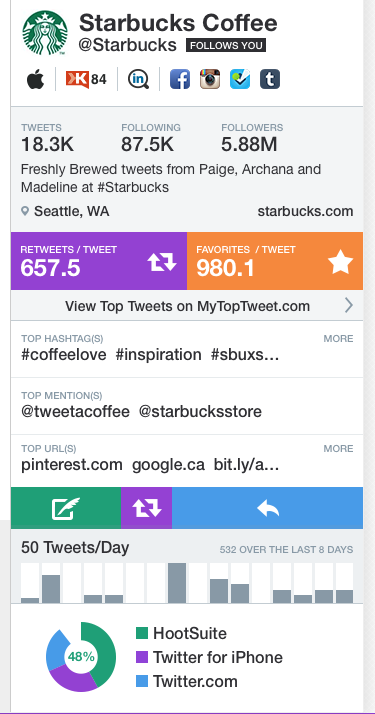375x714 pixels.
Task: Open the Facebook profile icon
Action: tap(180, 79)
